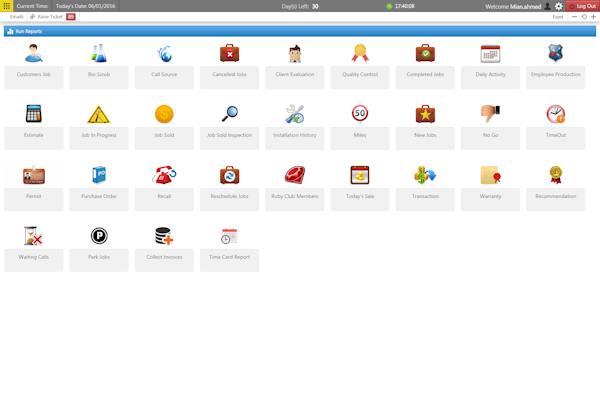600x396 pixels.
Task: Open the Call Source globe icon
Action: click(x=164, y=53)
